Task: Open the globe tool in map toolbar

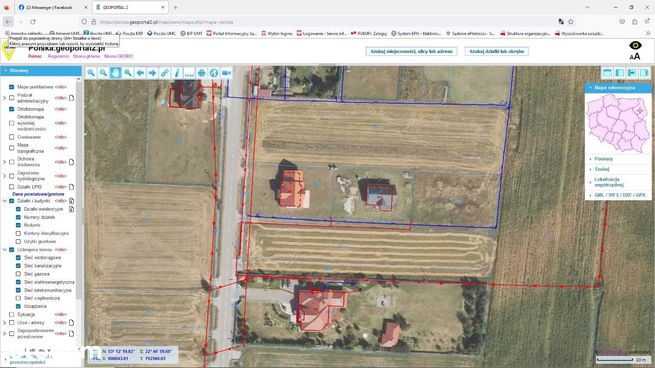Action: click(x=213, y=73)
